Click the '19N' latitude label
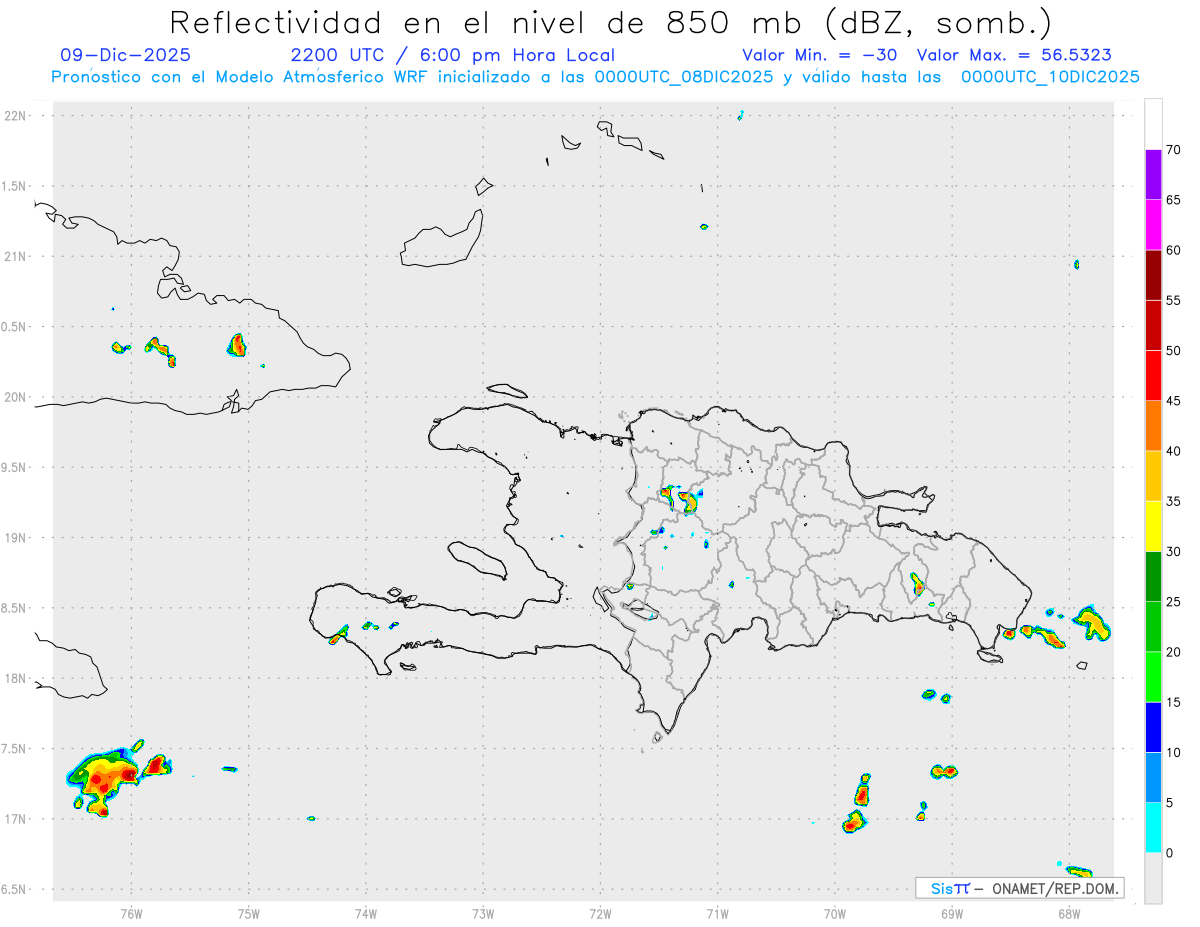The height and width of the screenshot is (927, 1200). [x=15, y=538]
